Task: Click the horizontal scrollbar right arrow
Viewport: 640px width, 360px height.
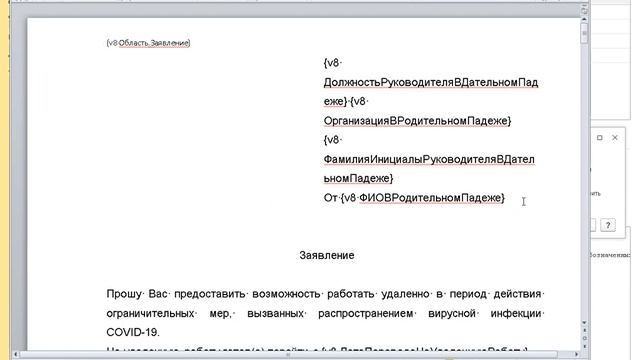Action: pos(577,354)
